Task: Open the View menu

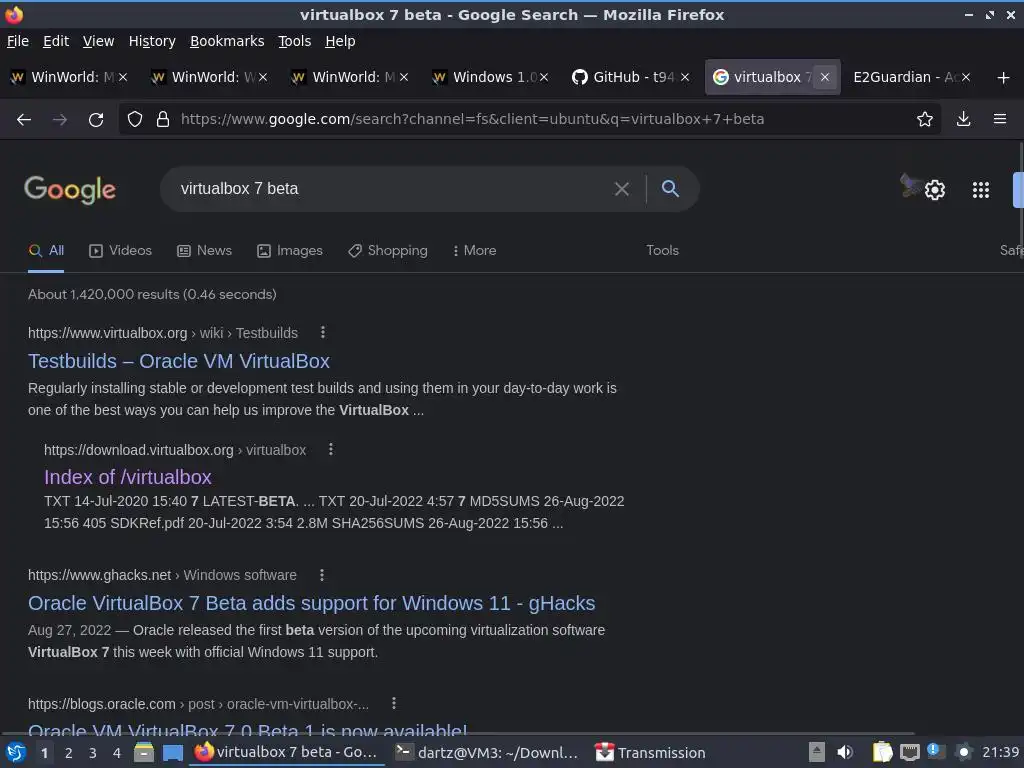Action: tap(98, 41)
